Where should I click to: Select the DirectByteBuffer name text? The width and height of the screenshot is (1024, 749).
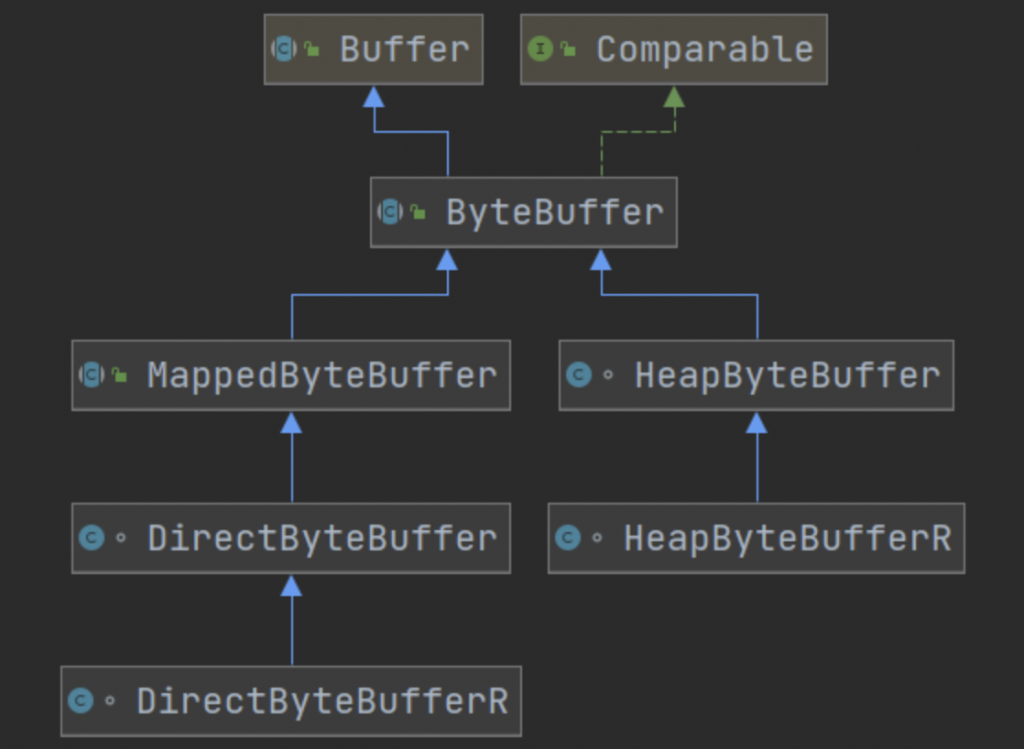coord(322,538)
